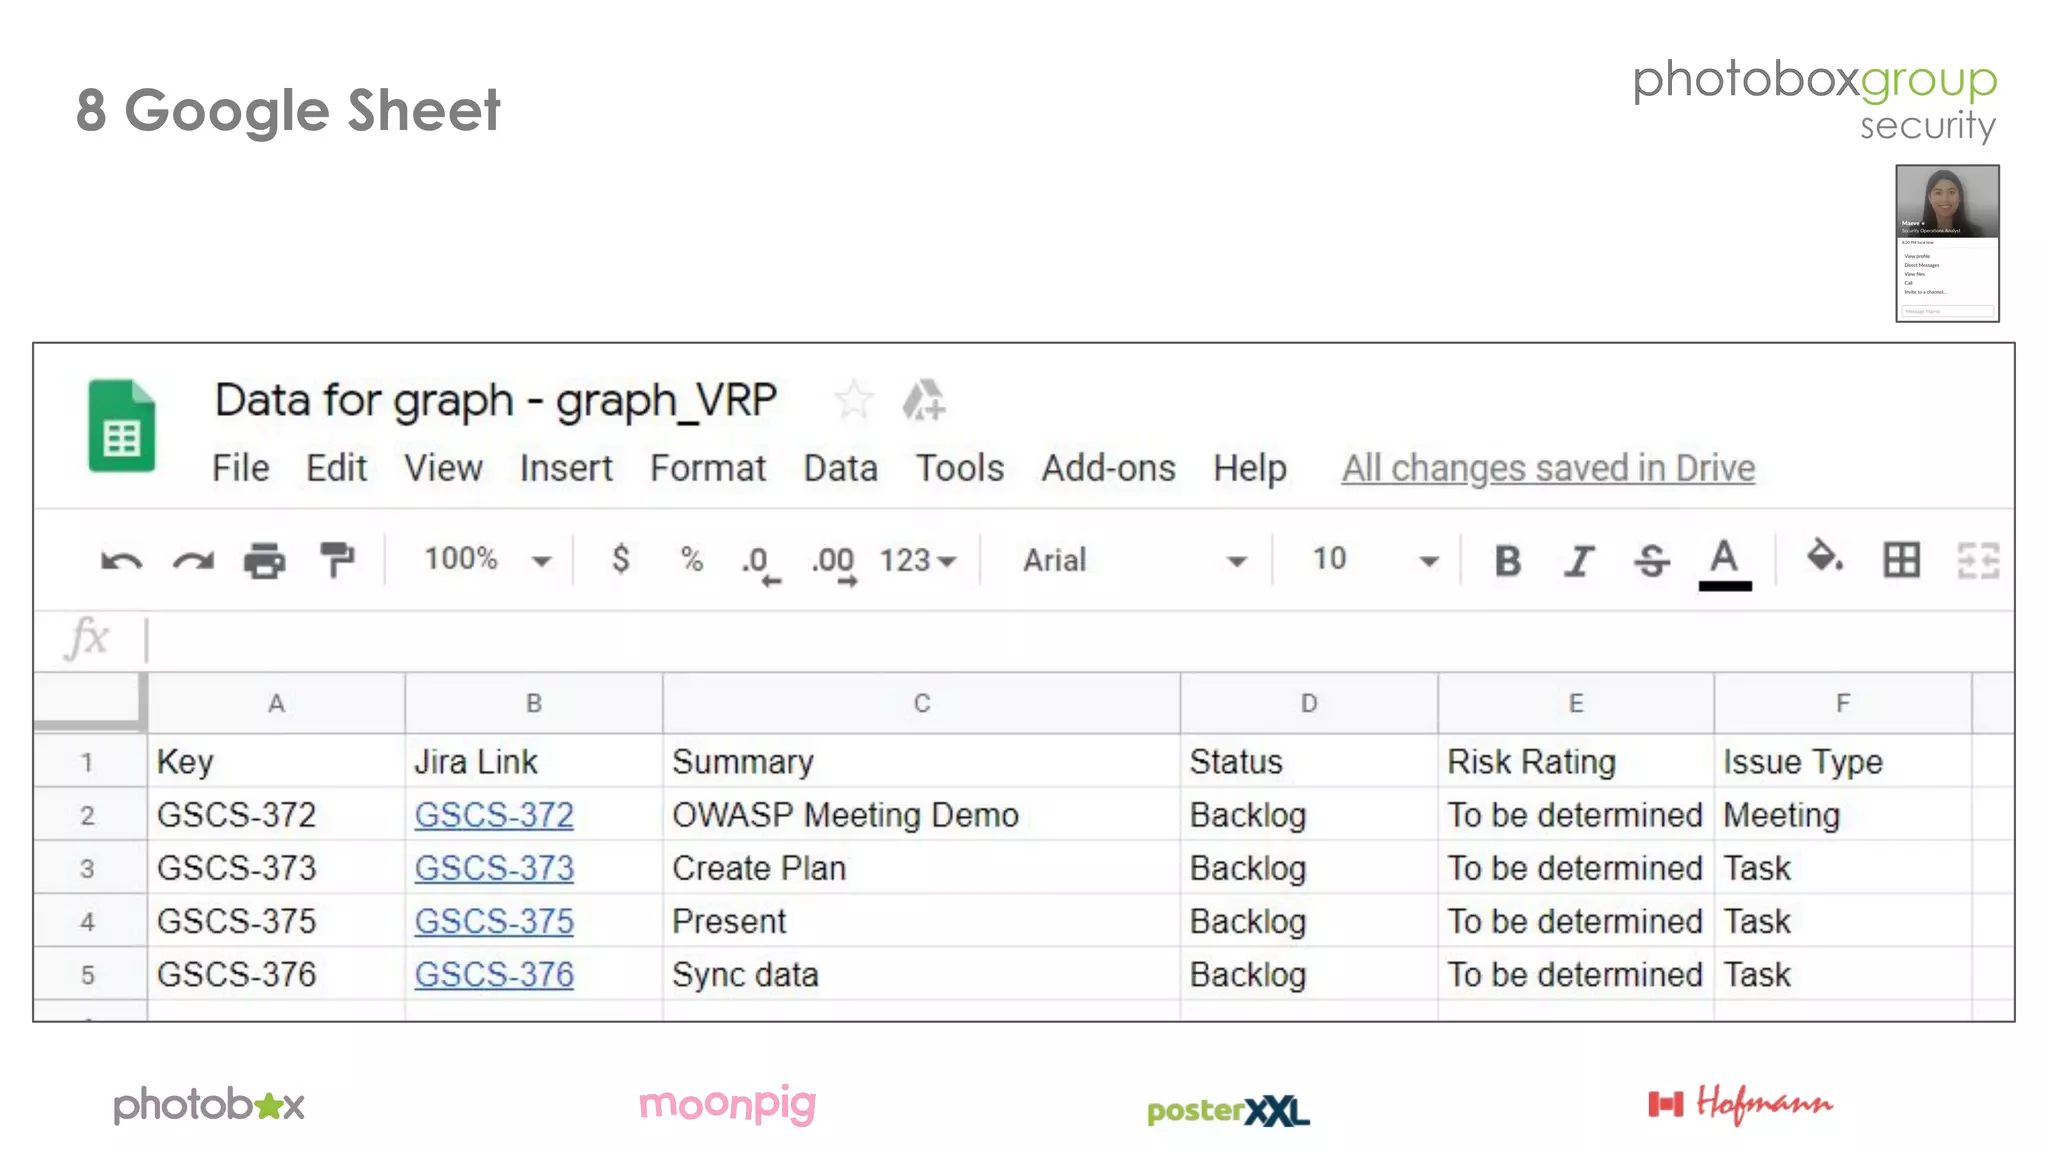Select the Key cell GSCS-376

point(277,974)
